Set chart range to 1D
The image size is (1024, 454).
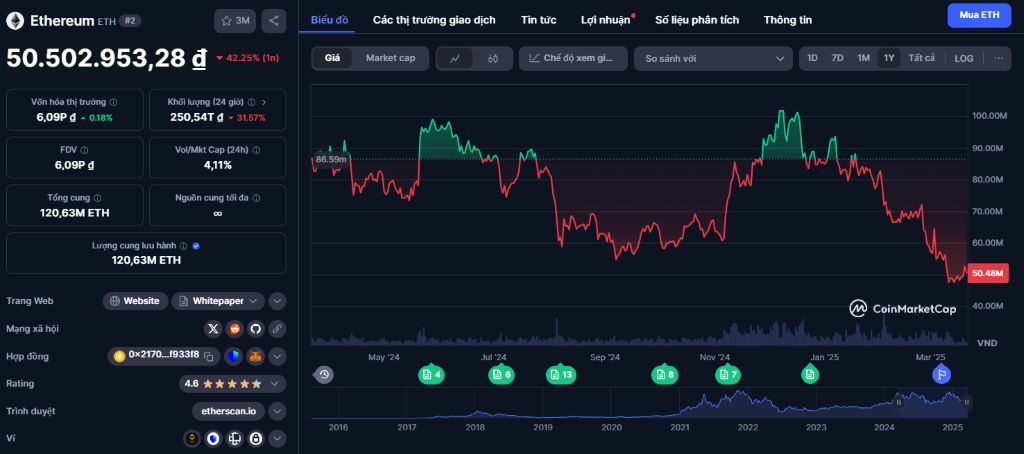[x=812, y=58]
